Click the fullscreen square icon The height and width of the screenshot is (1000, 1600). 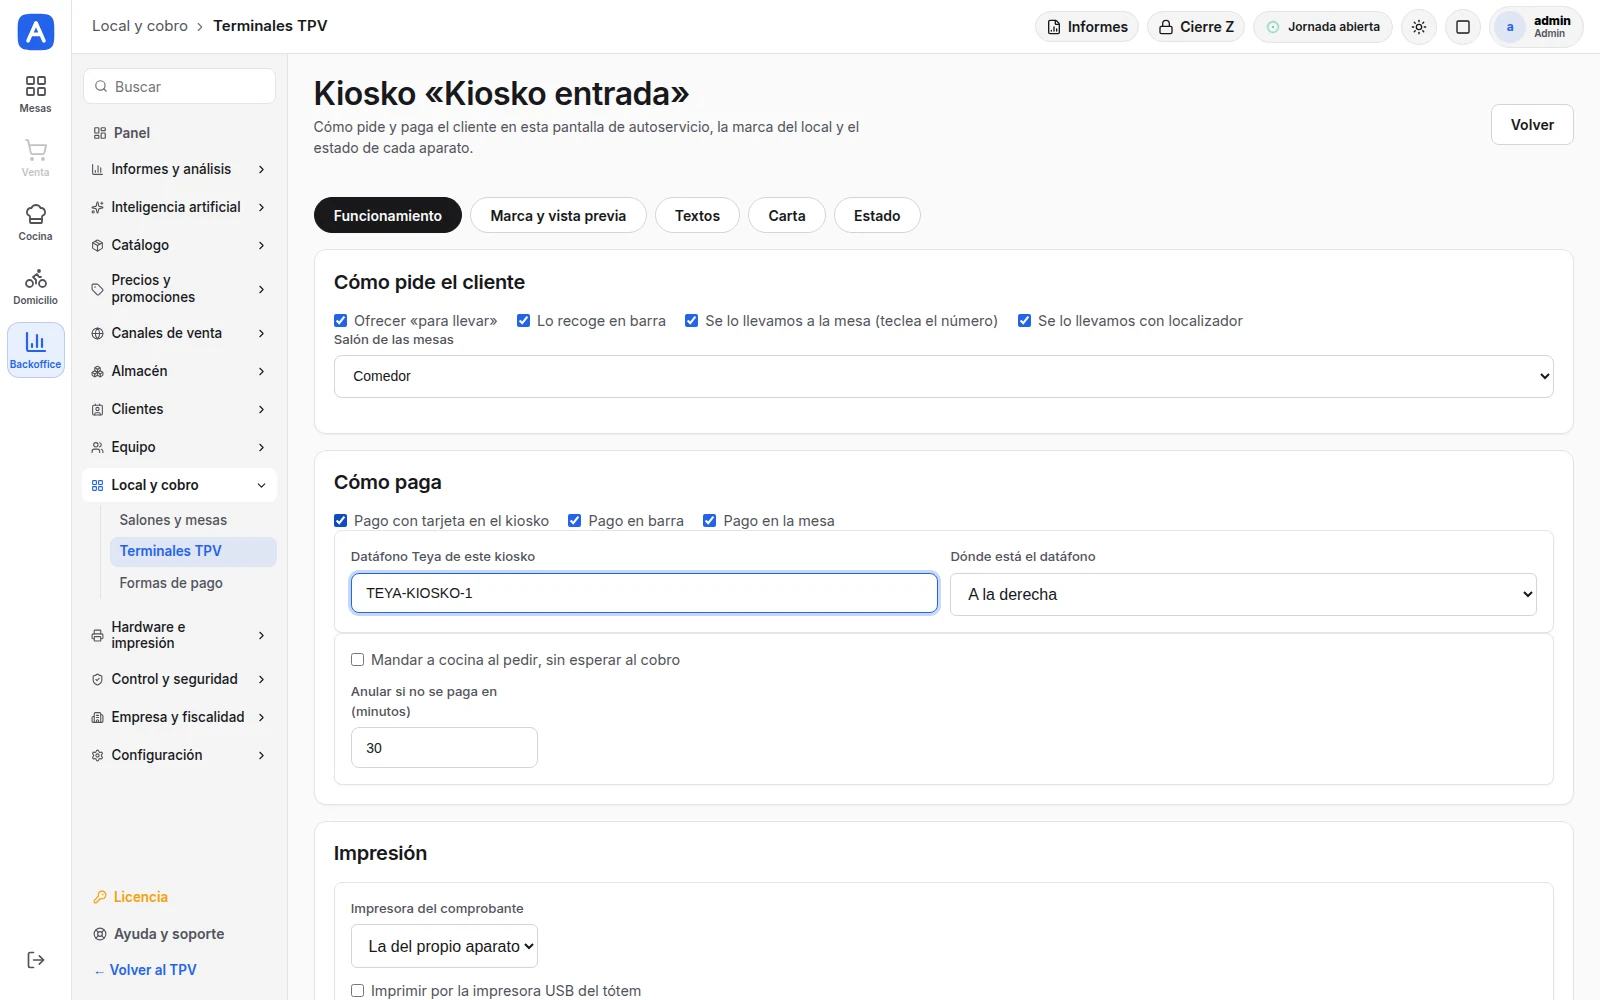tap(1463, 27)
